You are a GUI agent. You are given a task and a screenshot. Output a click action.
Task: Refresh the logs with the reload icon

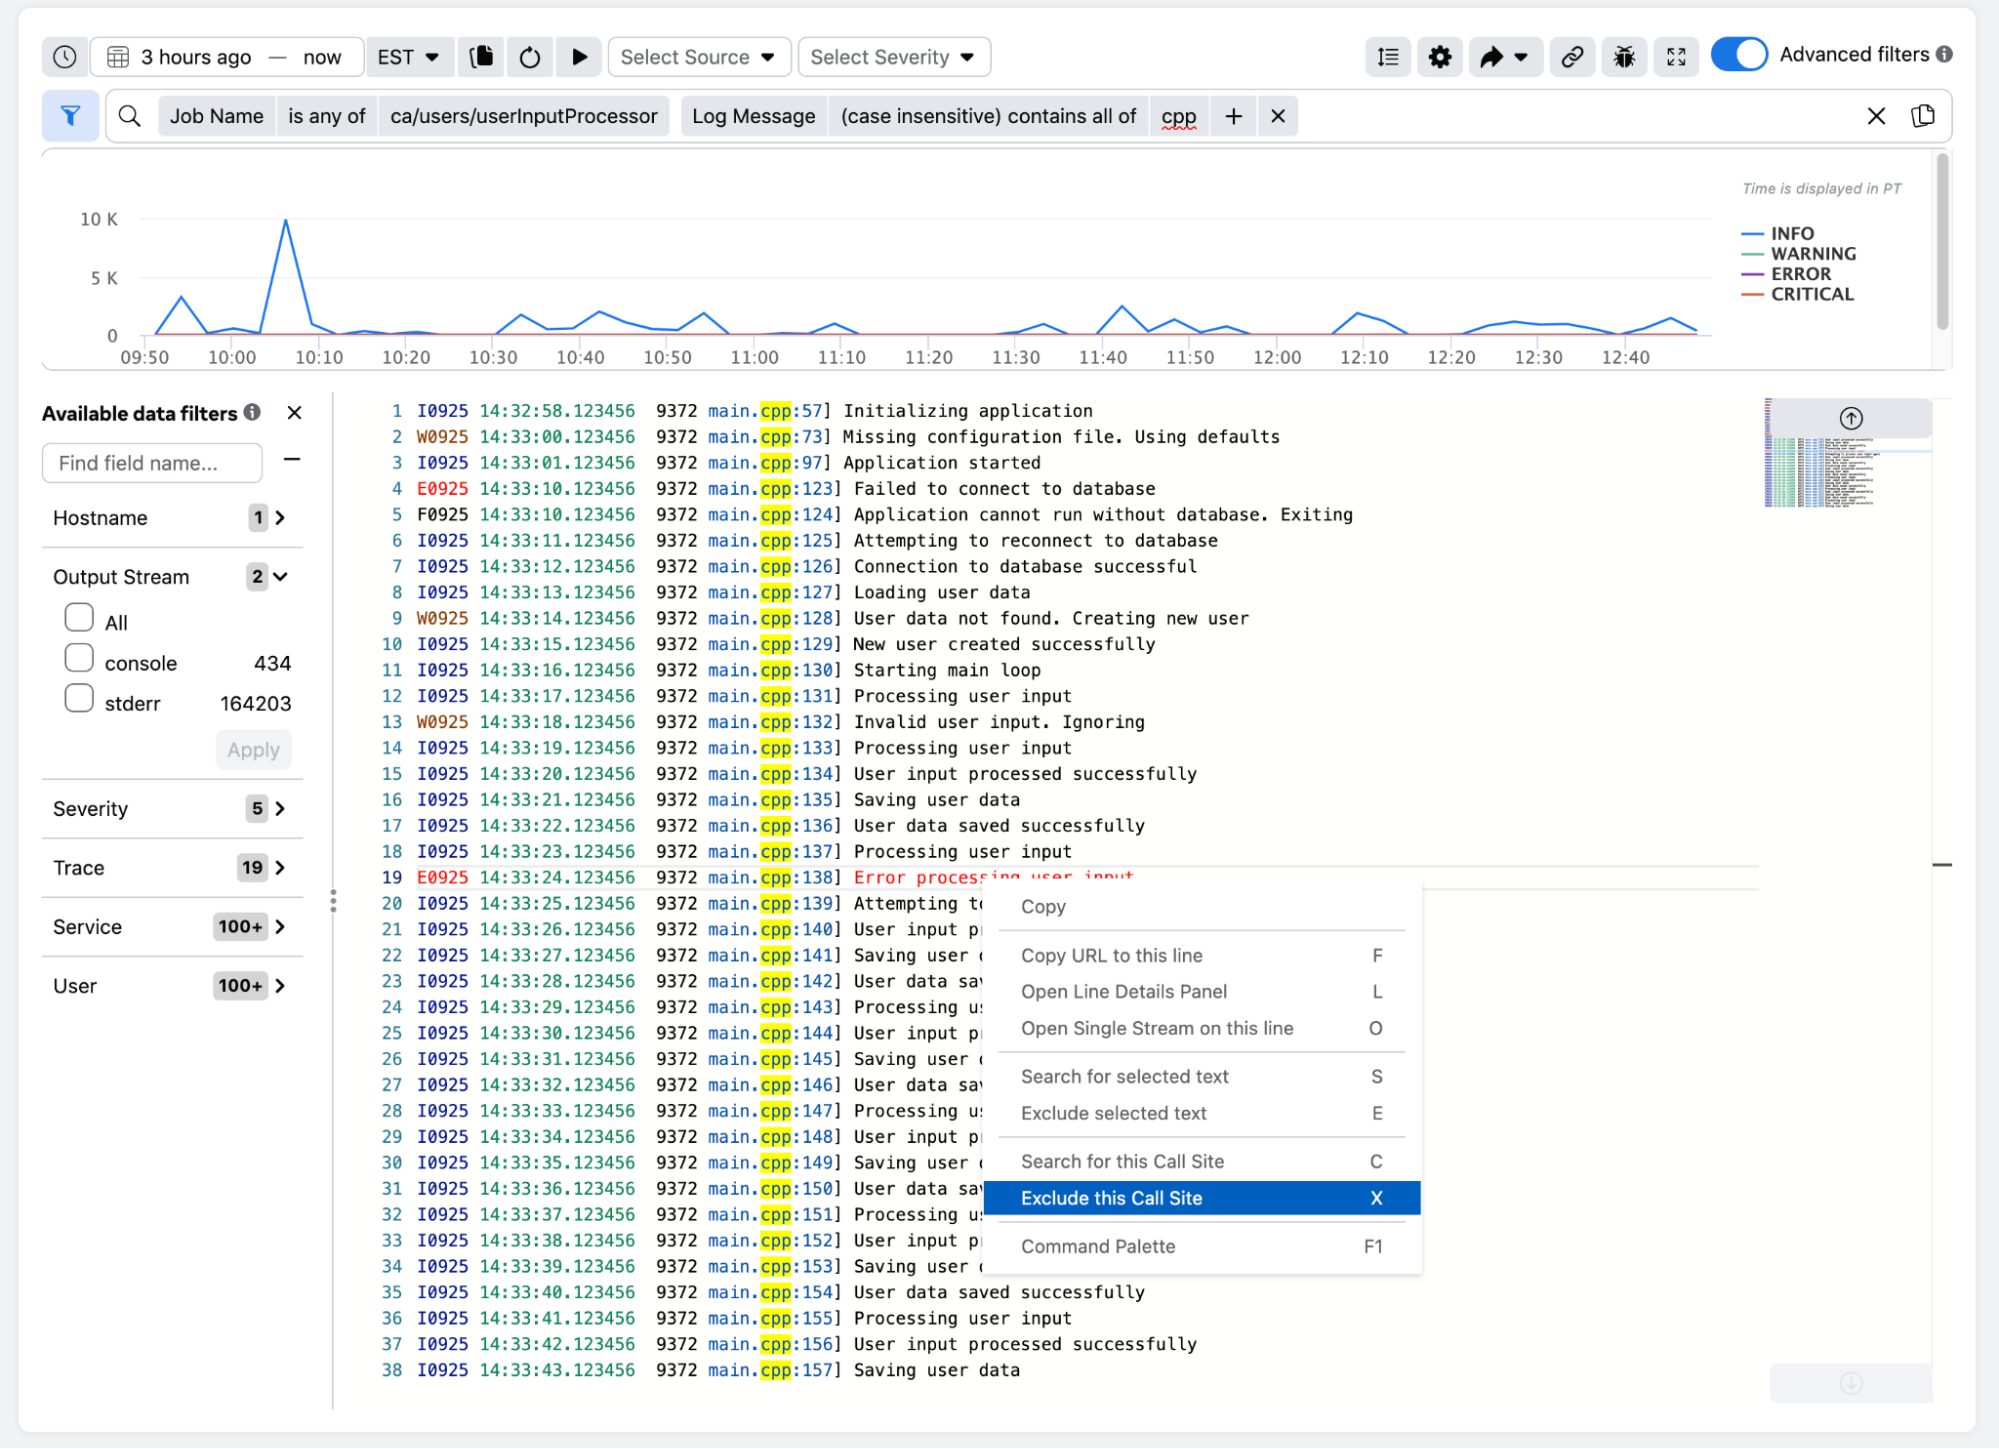tap(530, 56)
